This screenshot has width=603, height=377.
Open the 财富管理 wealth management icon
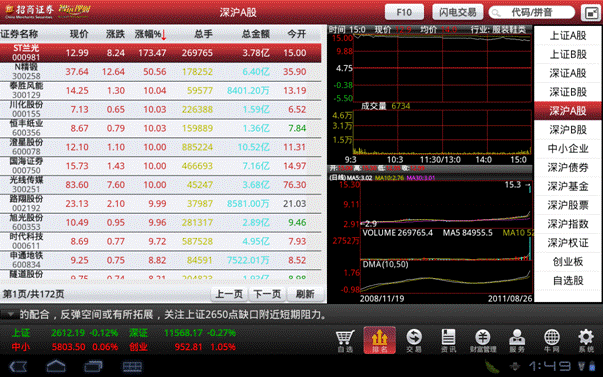[x=483, y=340]
